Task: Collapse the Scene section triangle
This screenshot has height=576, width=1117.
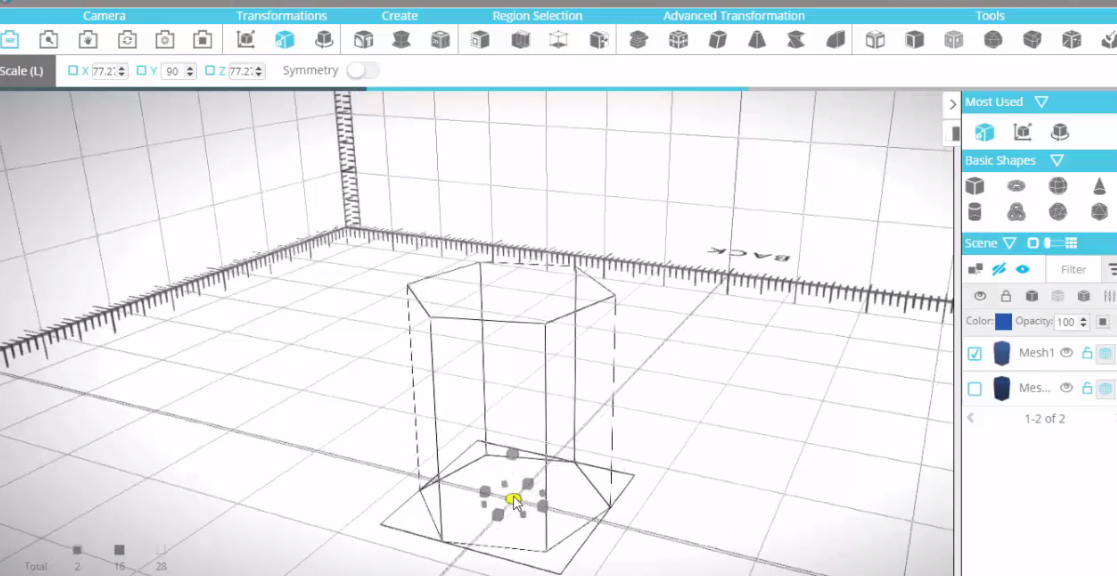Action: pos(1009,243)
